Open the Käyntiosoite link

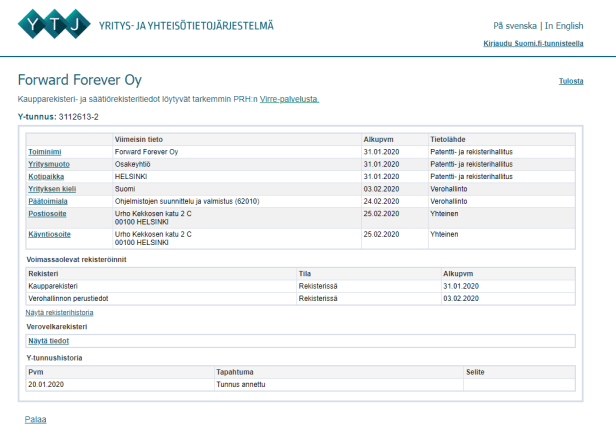point(50,234)
